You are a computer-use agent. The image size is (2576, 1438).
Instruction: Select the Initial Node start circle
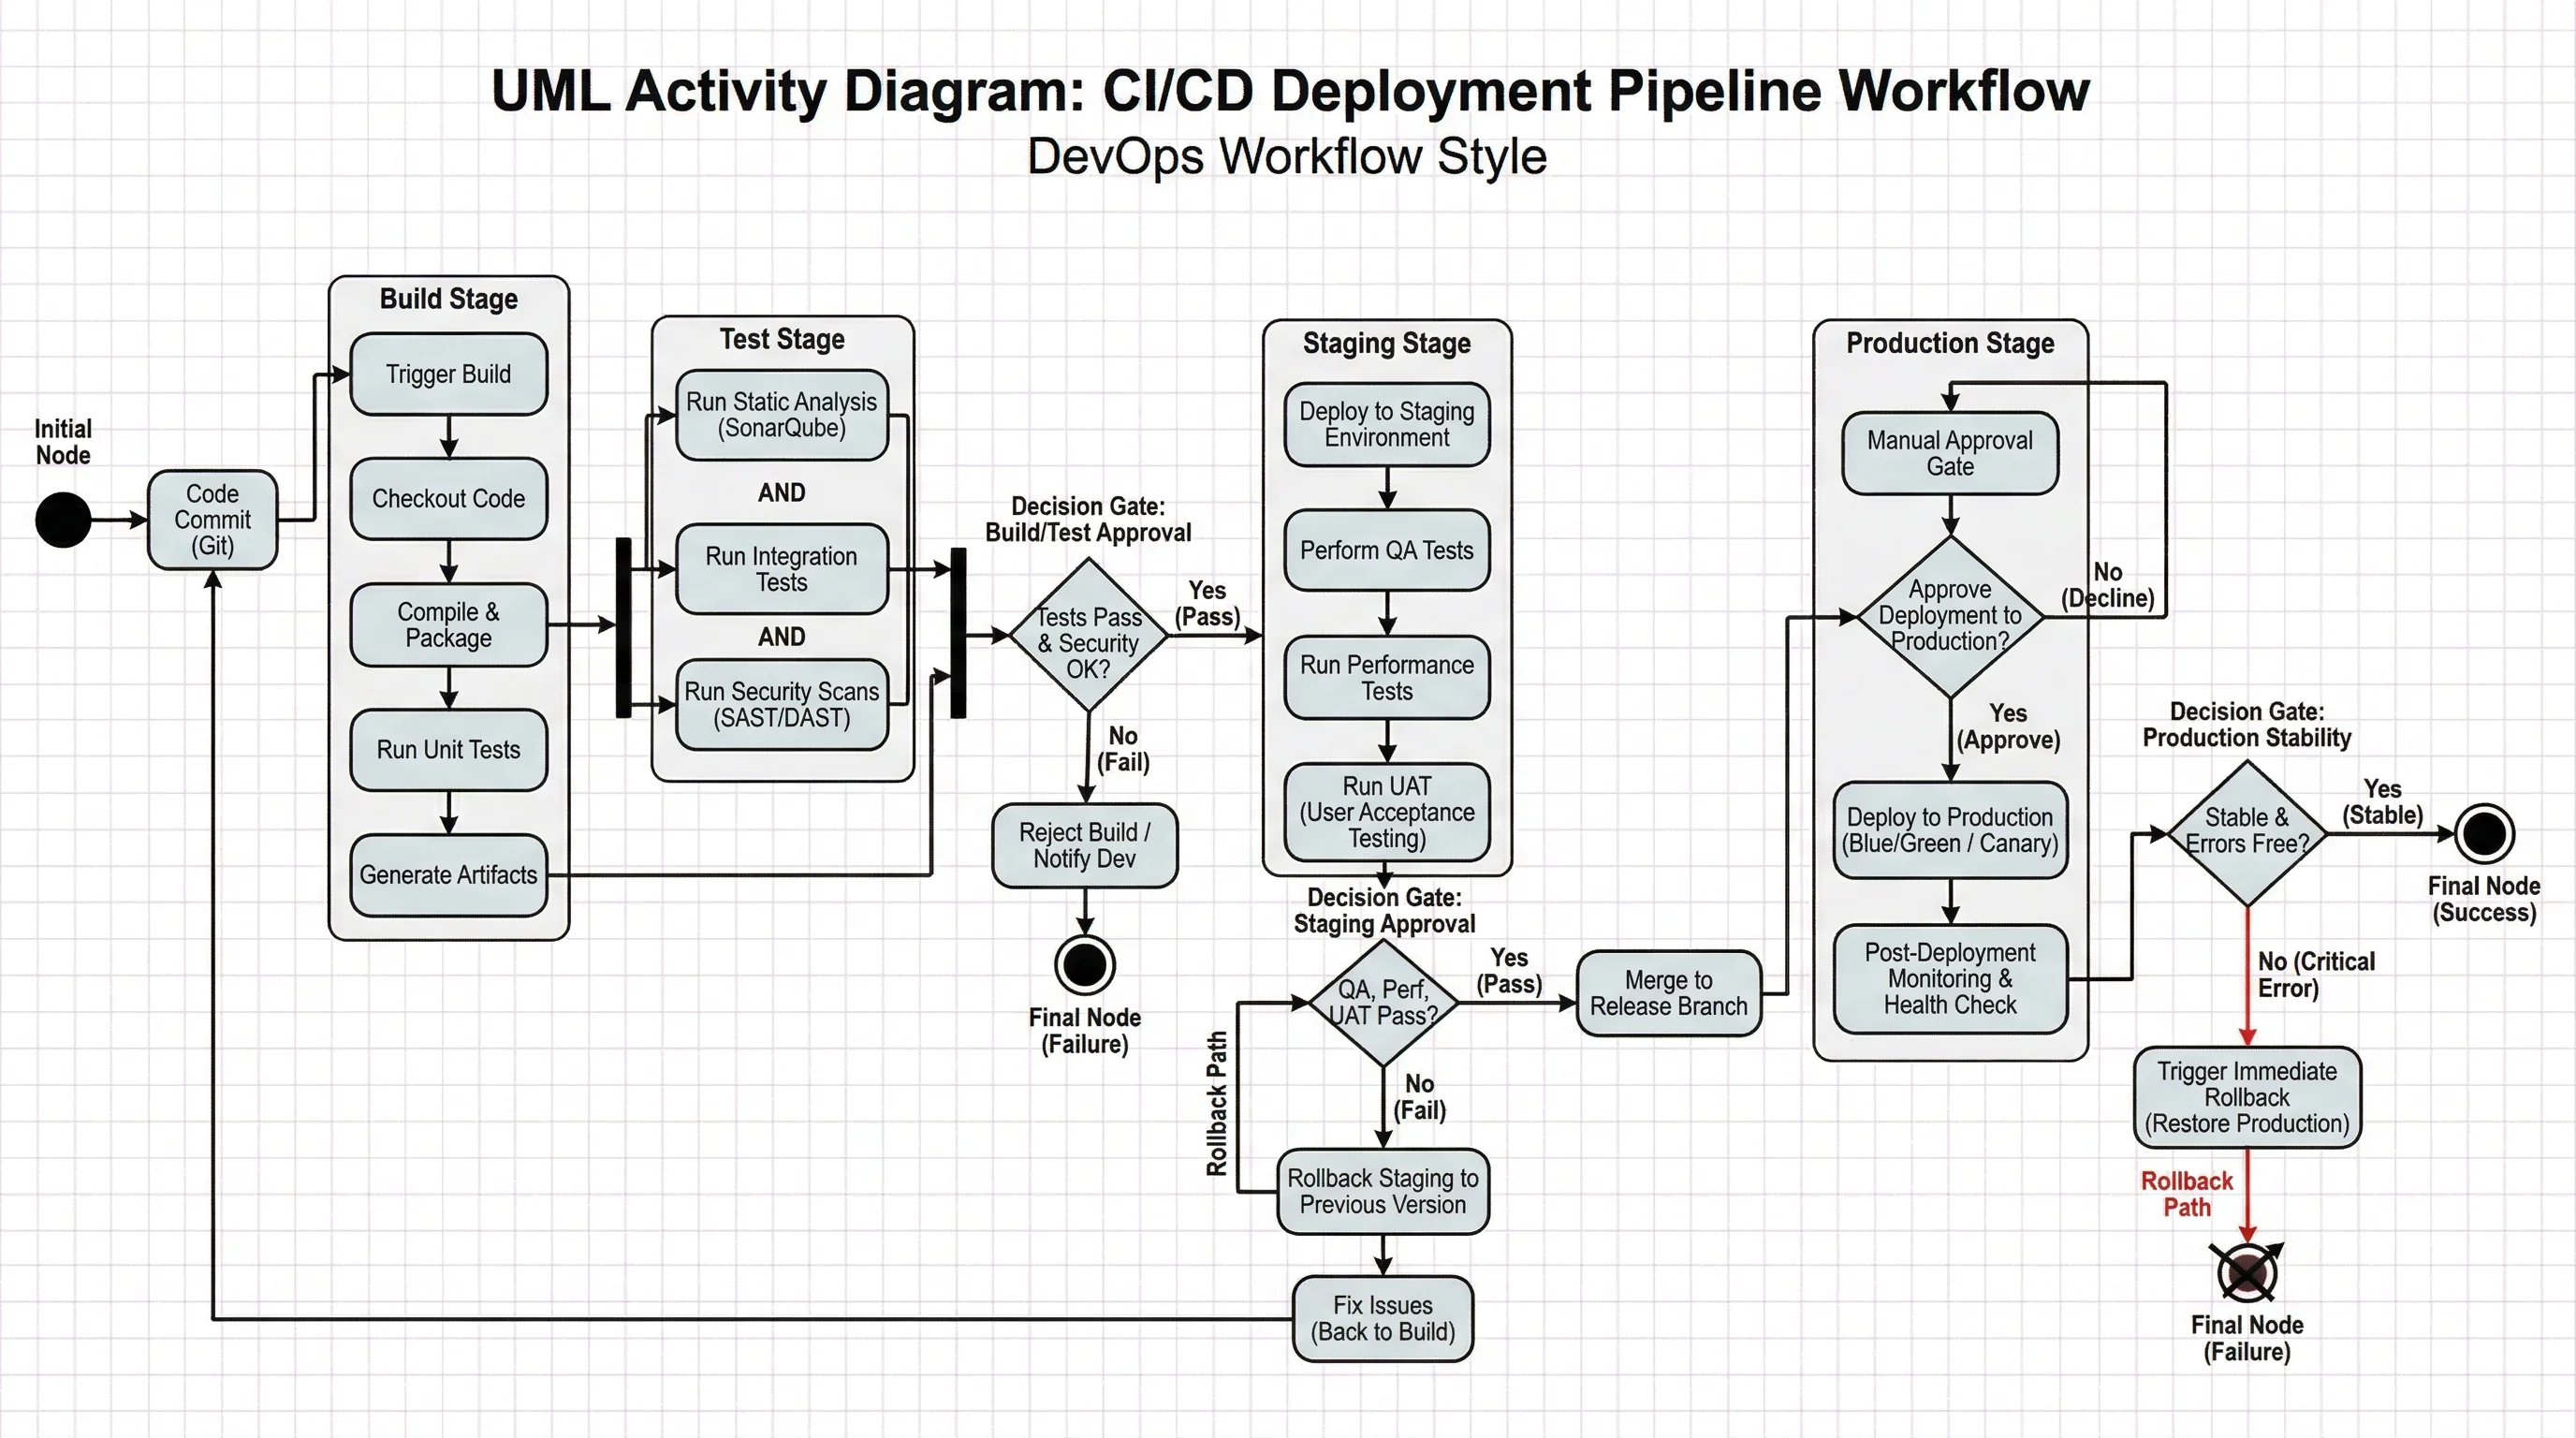(x=62, y=519)
